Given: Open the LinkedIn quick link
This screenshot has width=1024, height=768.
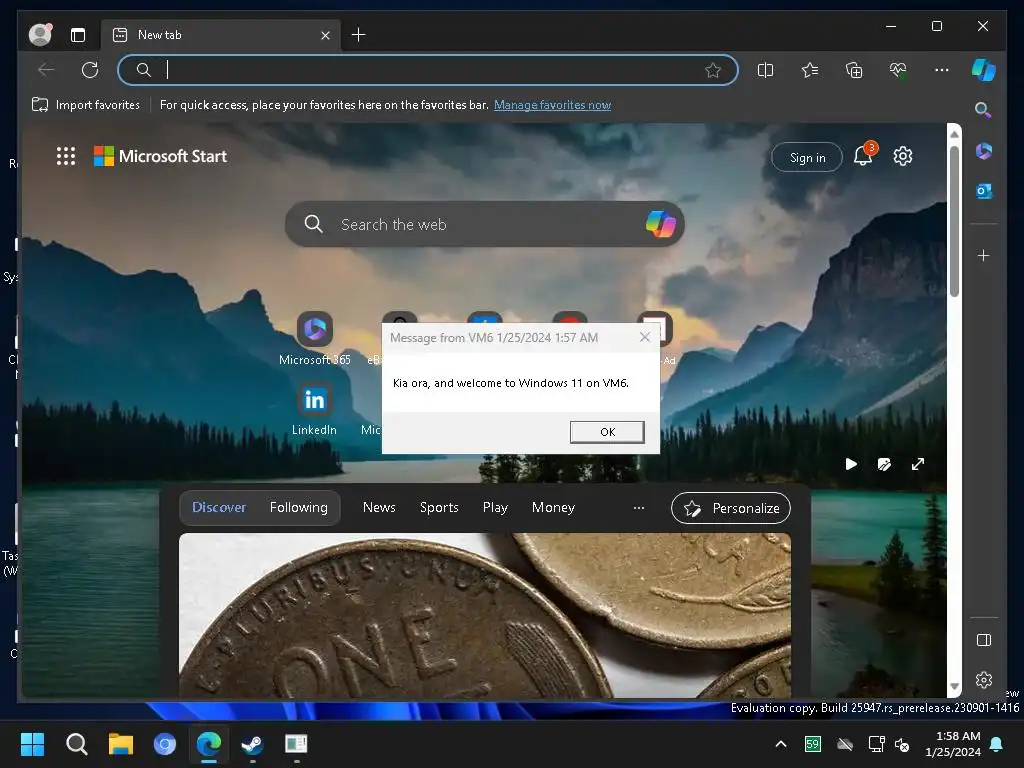Looking at the screenshot, I should pyautogui.click(x=314, y=410).
